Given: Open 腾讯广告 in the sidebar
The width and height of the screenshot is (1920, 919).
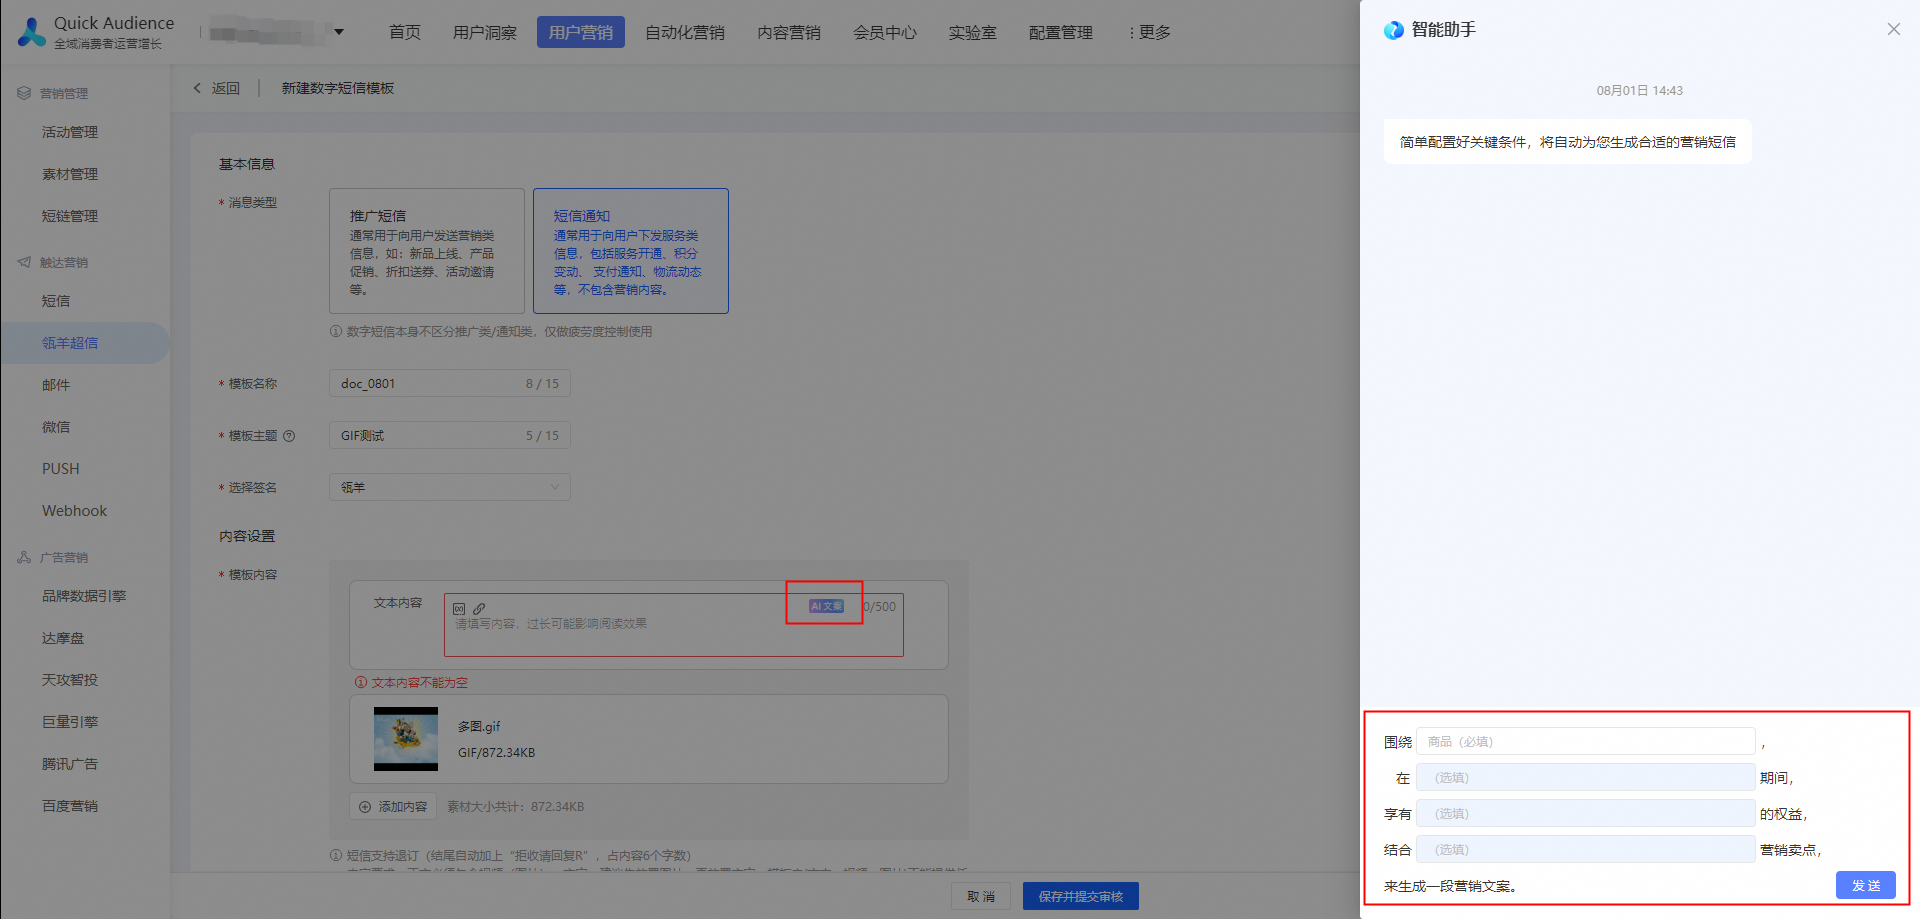Looking at the screenshot, I should click(70, 764).
